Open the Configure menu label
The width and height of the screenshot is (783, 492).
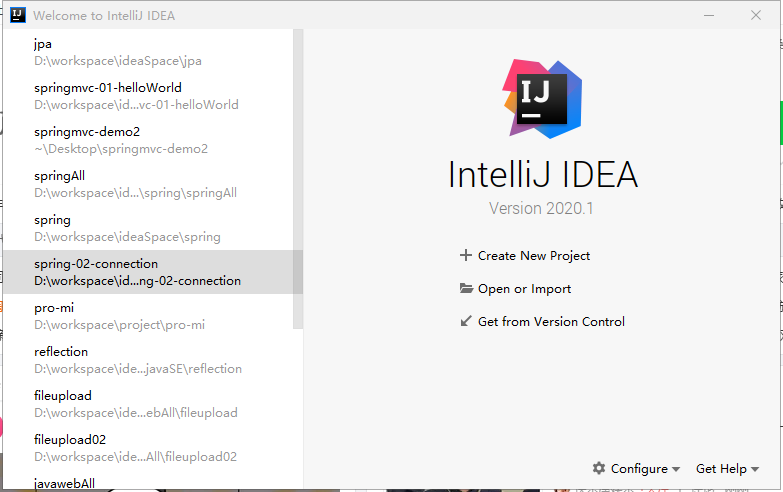tap(639, 469)
